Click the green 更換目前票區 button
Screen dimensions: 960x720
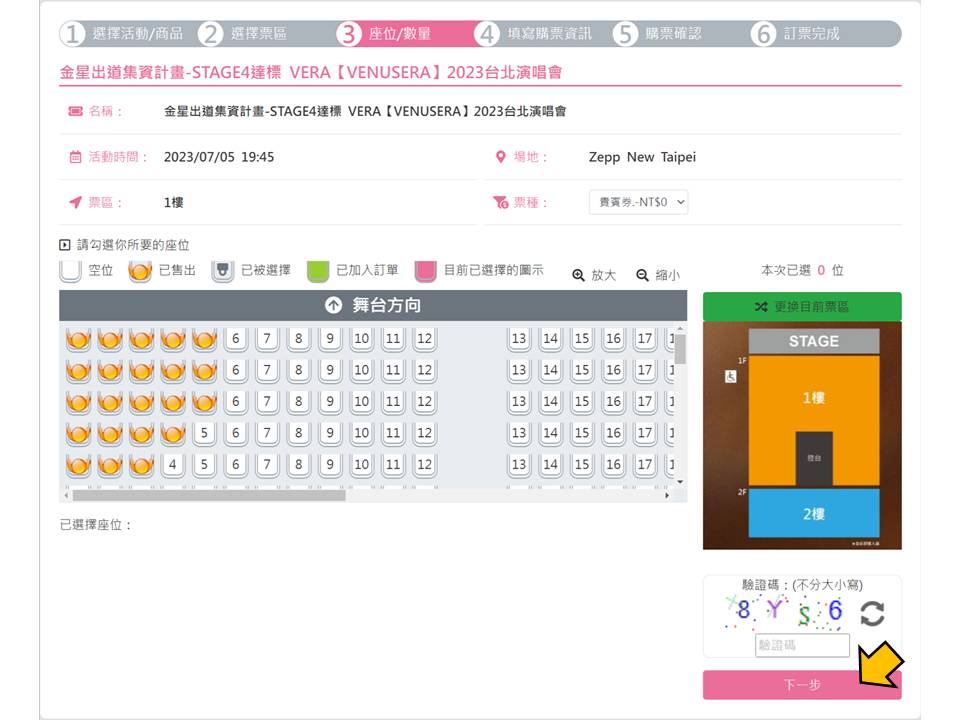pyautogui.click(x=801, y=307)
